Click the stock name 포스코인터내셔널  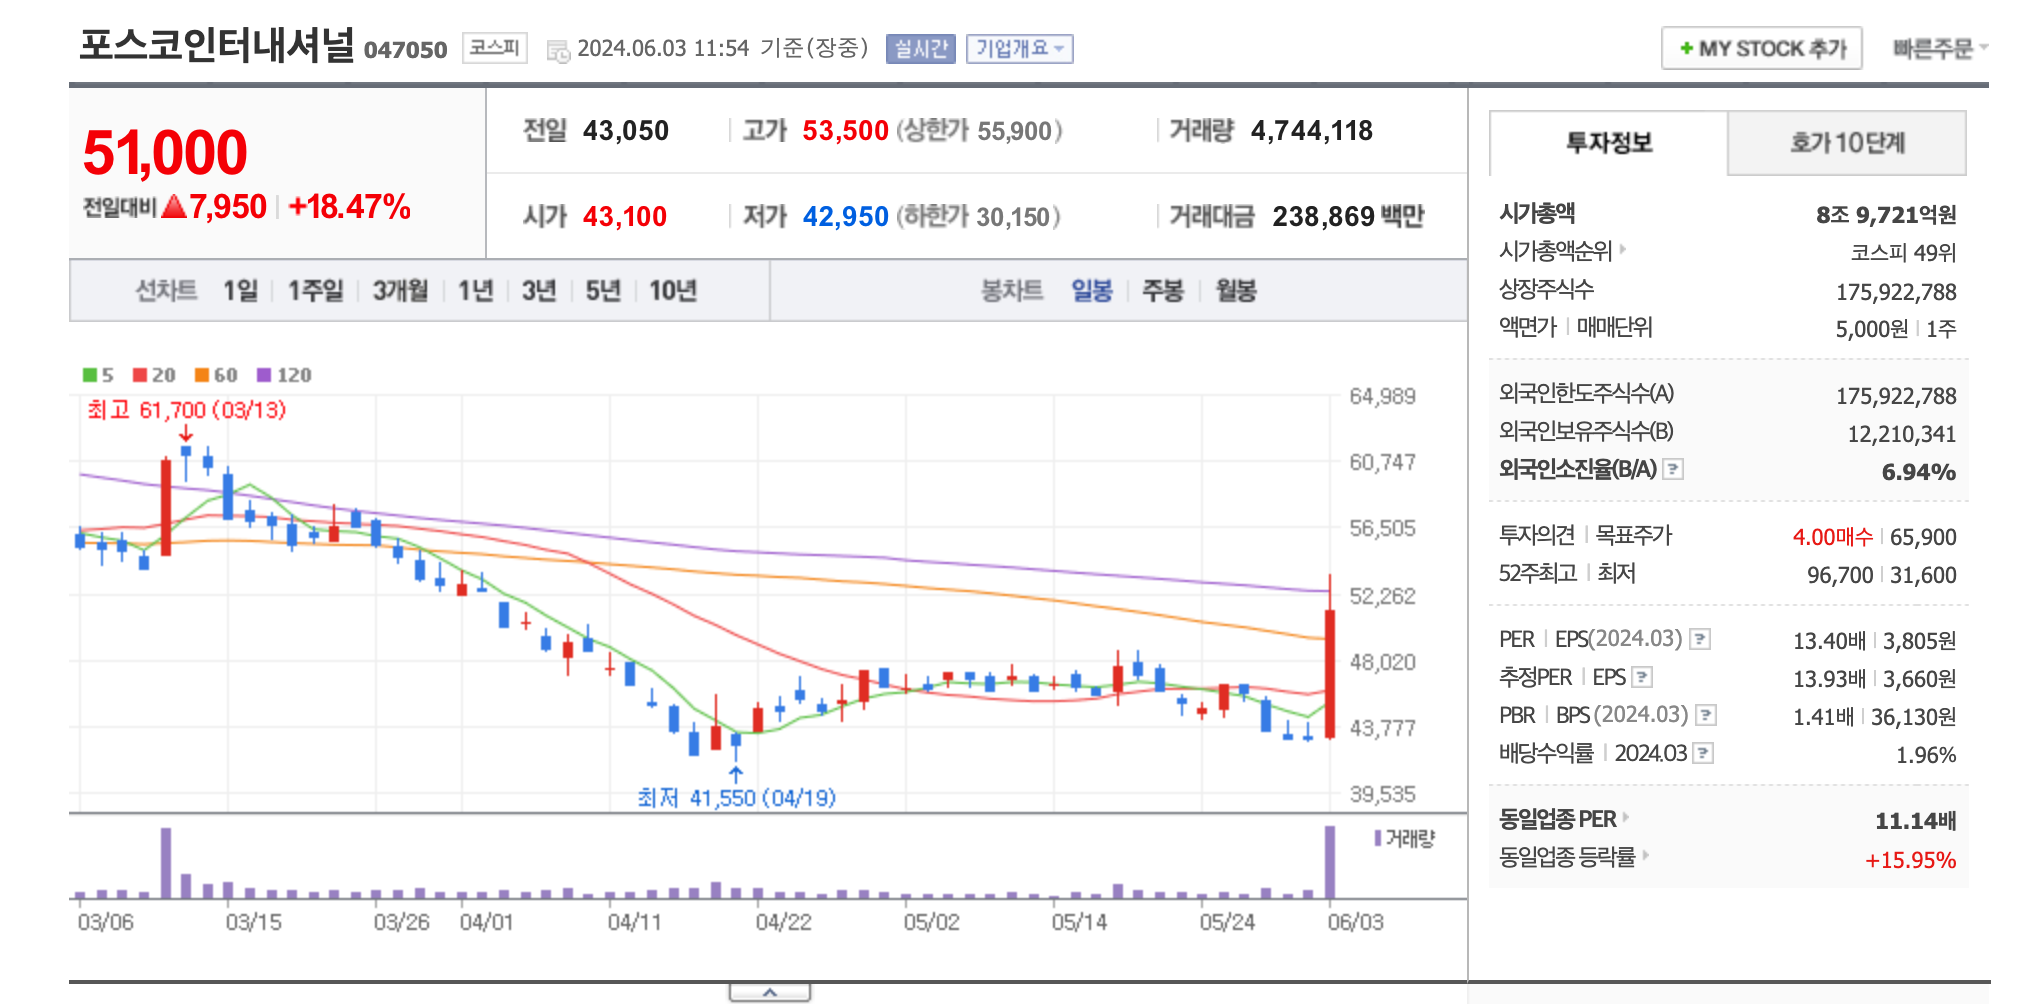point(217,45)
